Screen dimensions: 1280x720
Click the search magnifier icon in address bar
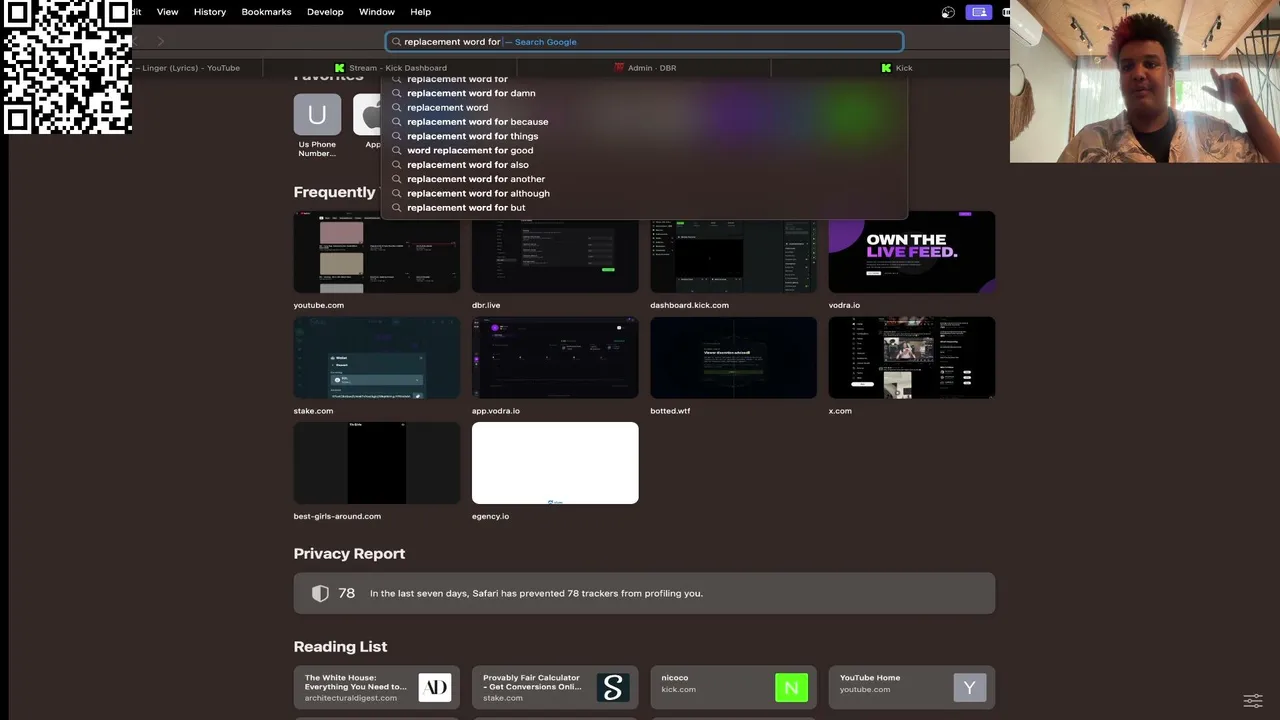[x=396, y=42]
